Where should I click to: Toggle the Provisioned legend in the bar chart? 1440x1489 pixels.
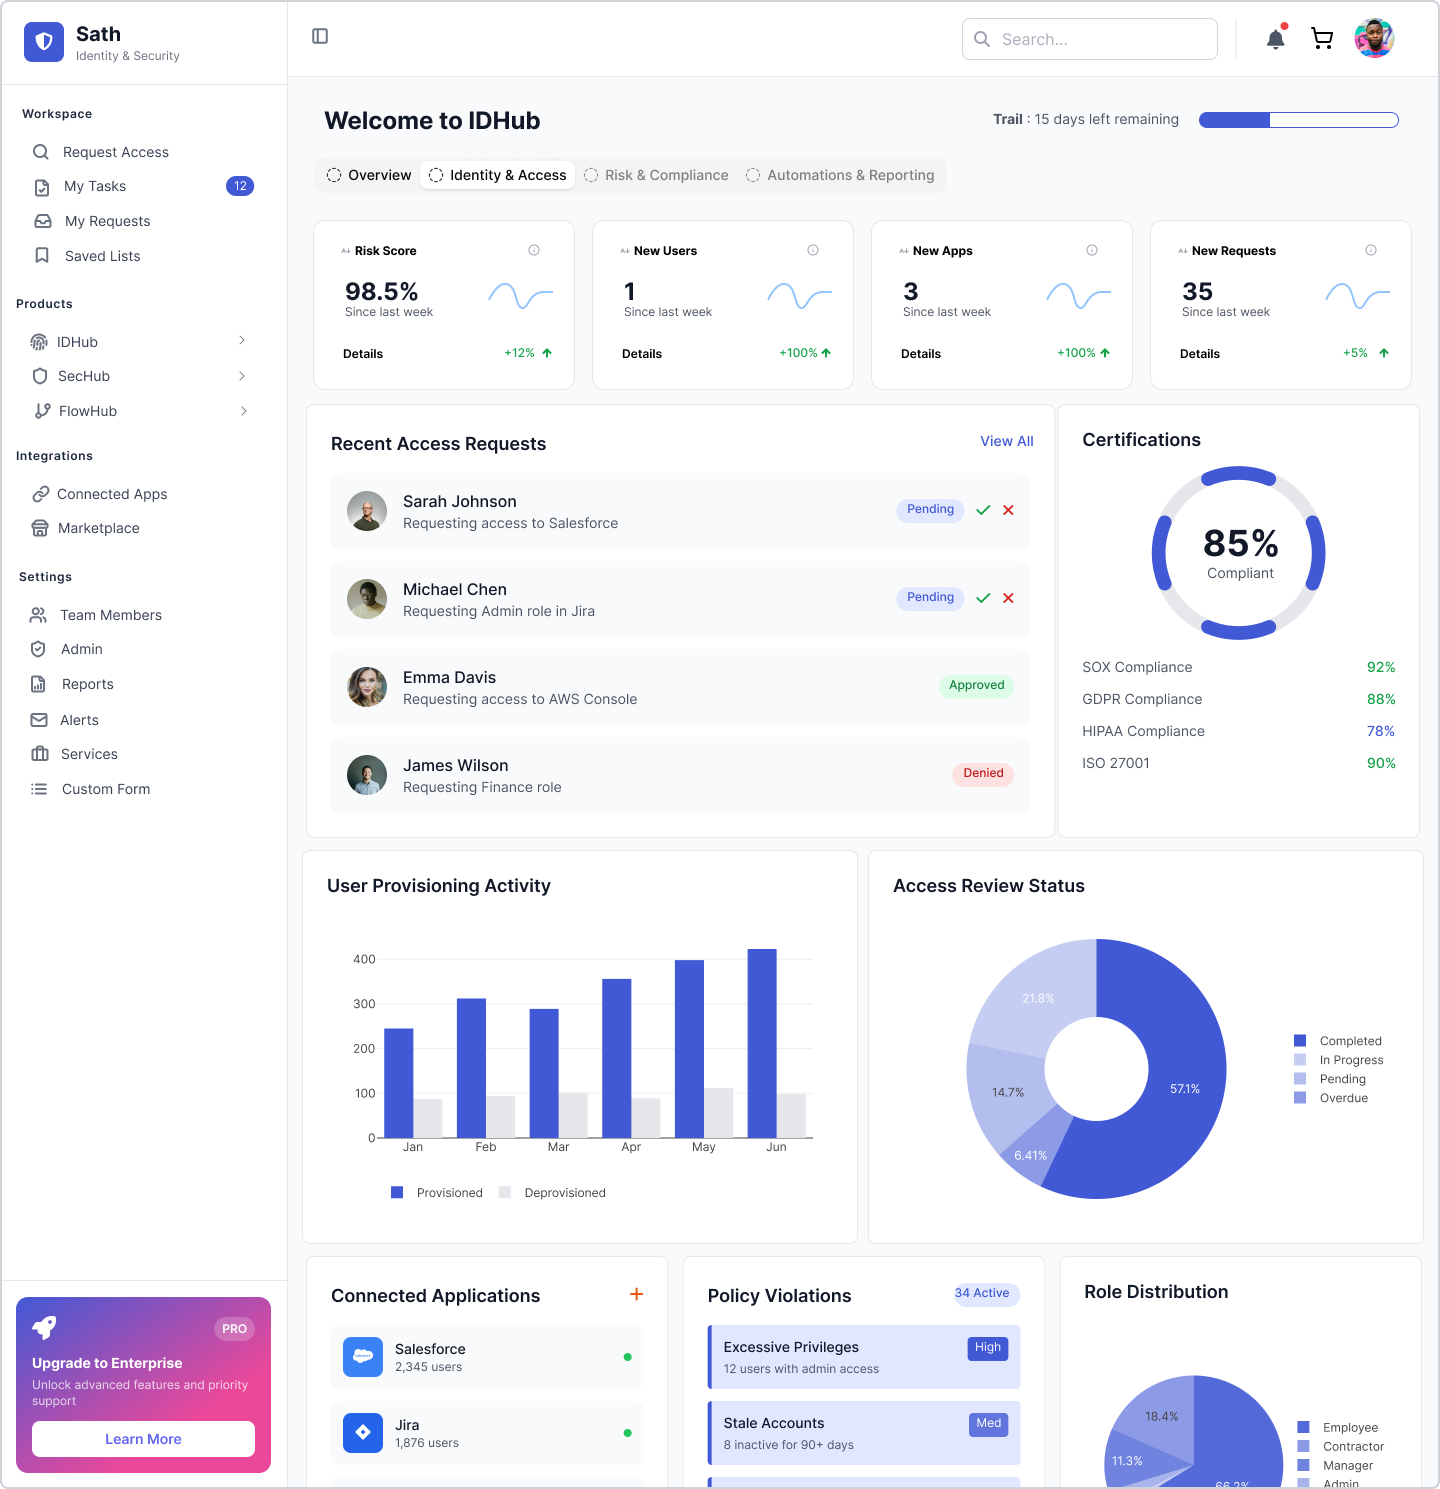[x=436, y=1192]
